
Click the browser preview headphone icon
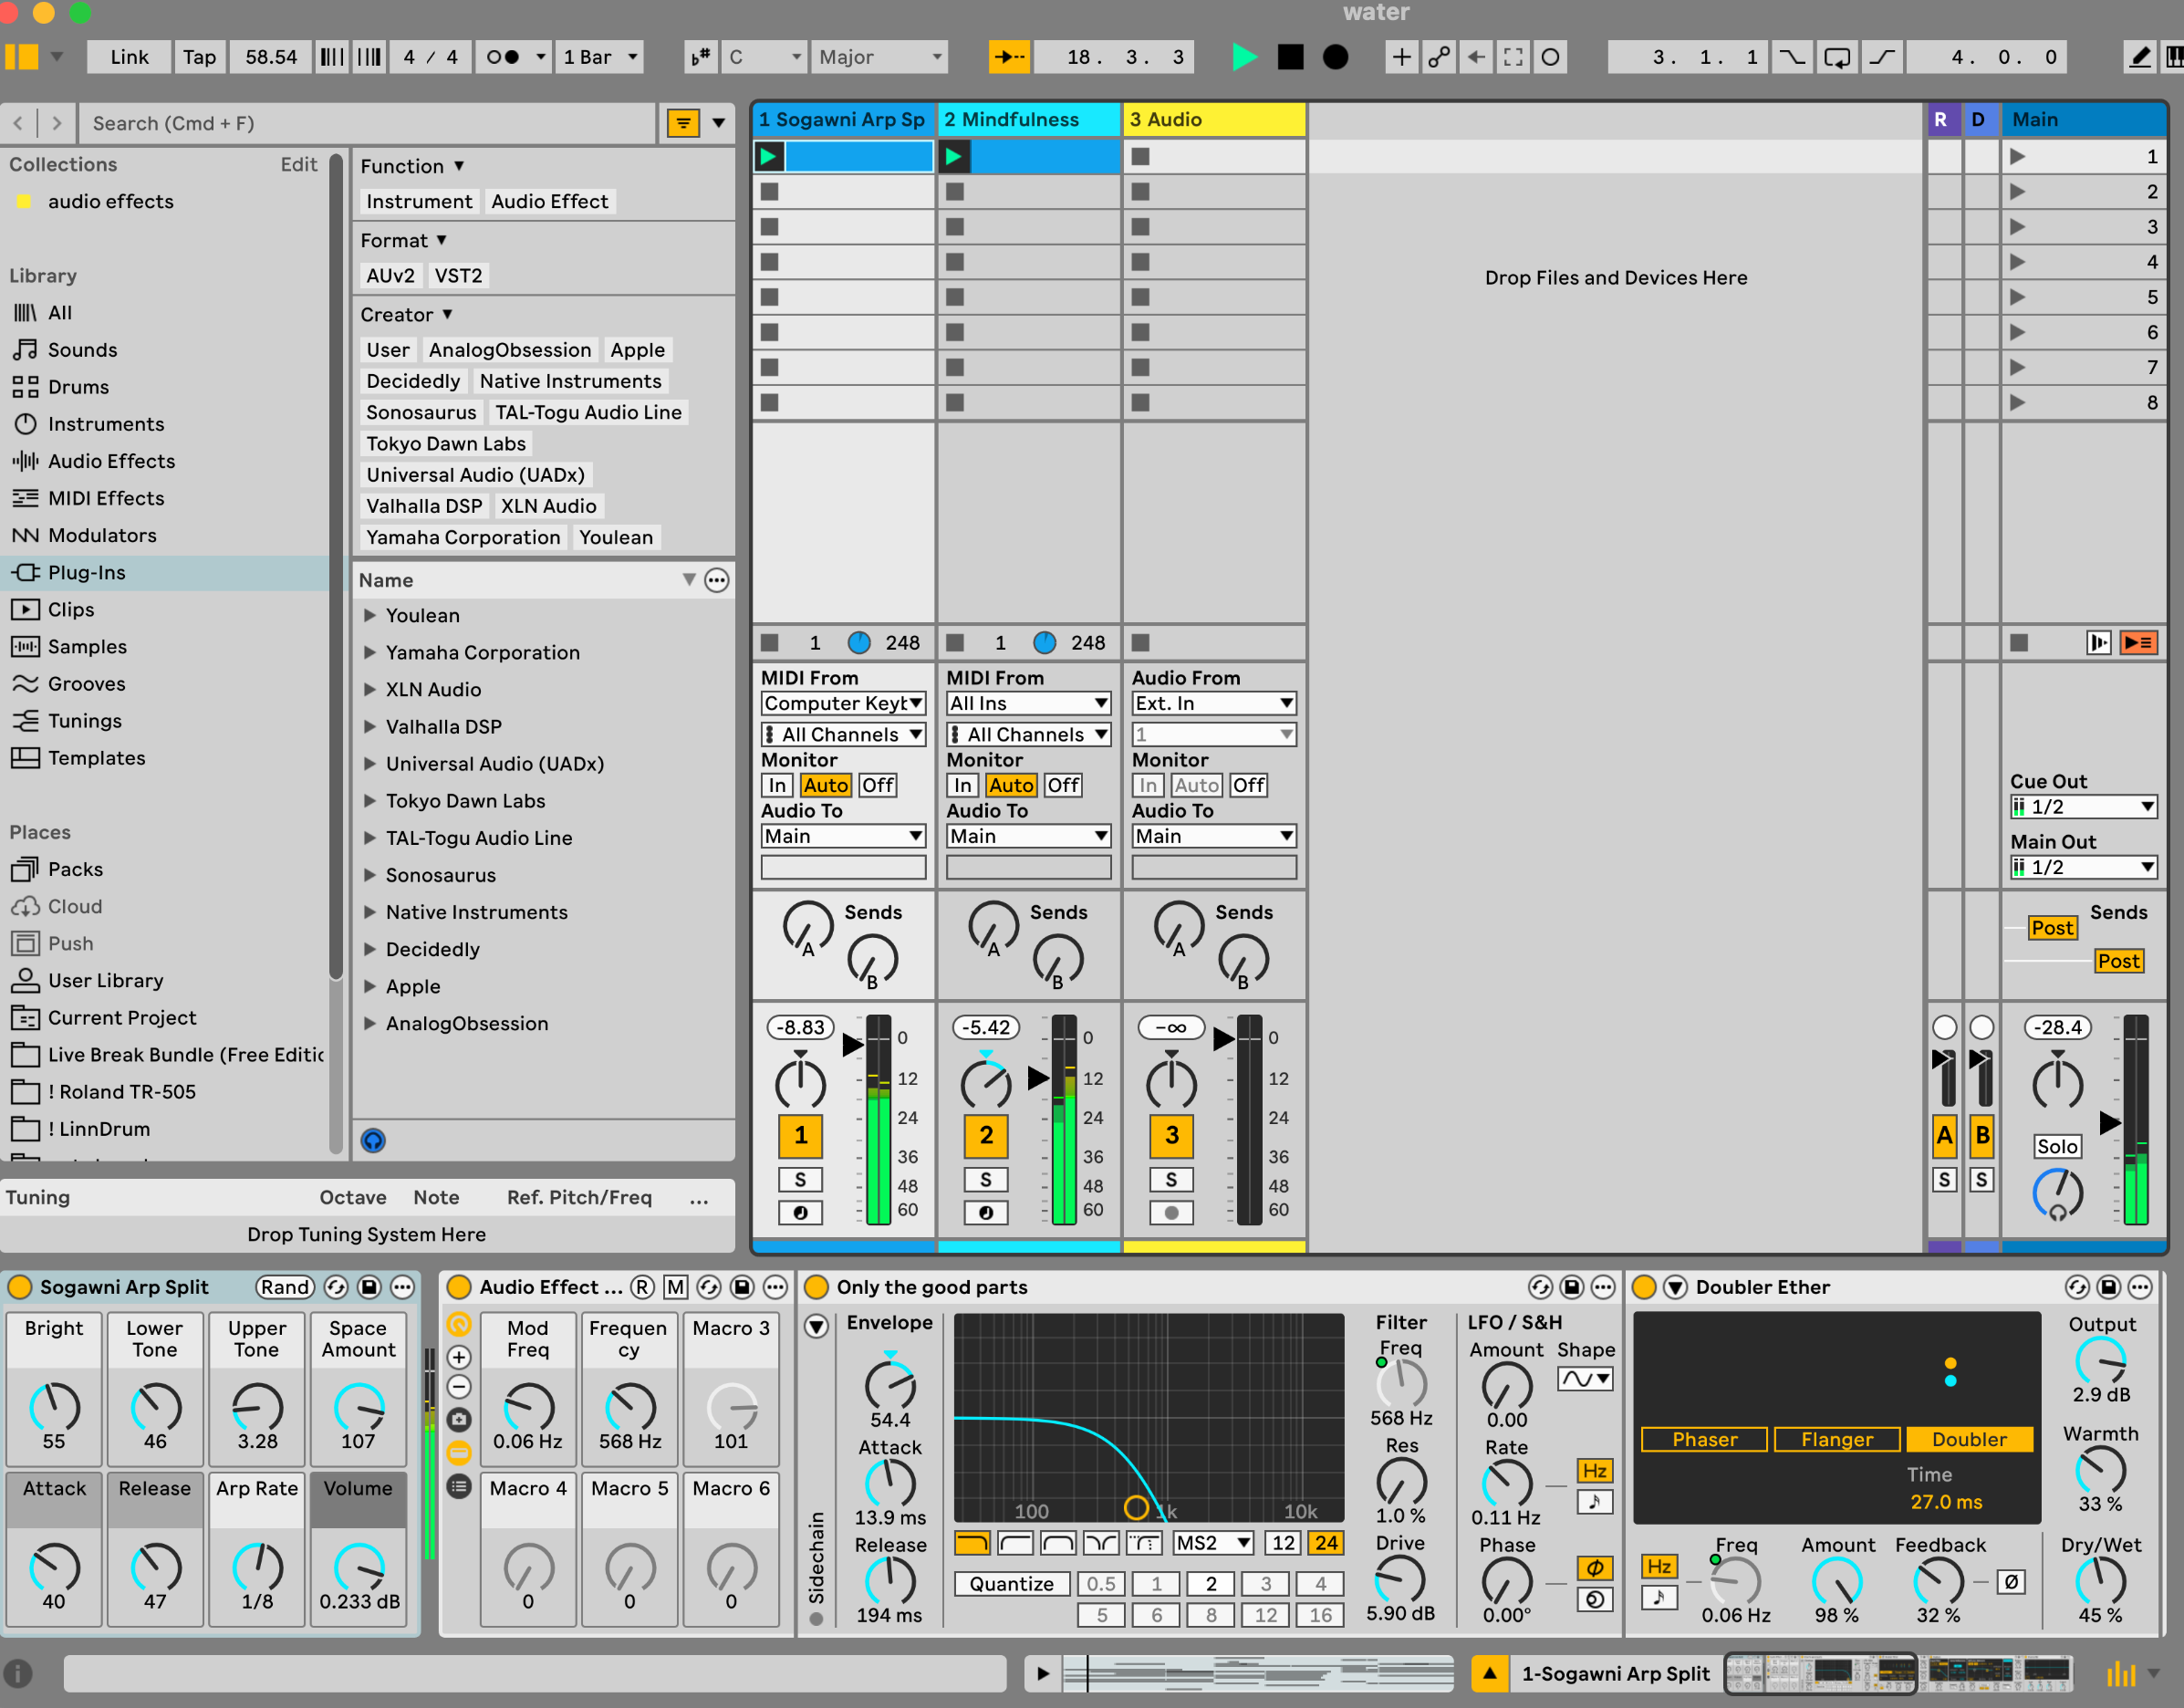(373, 1140)
